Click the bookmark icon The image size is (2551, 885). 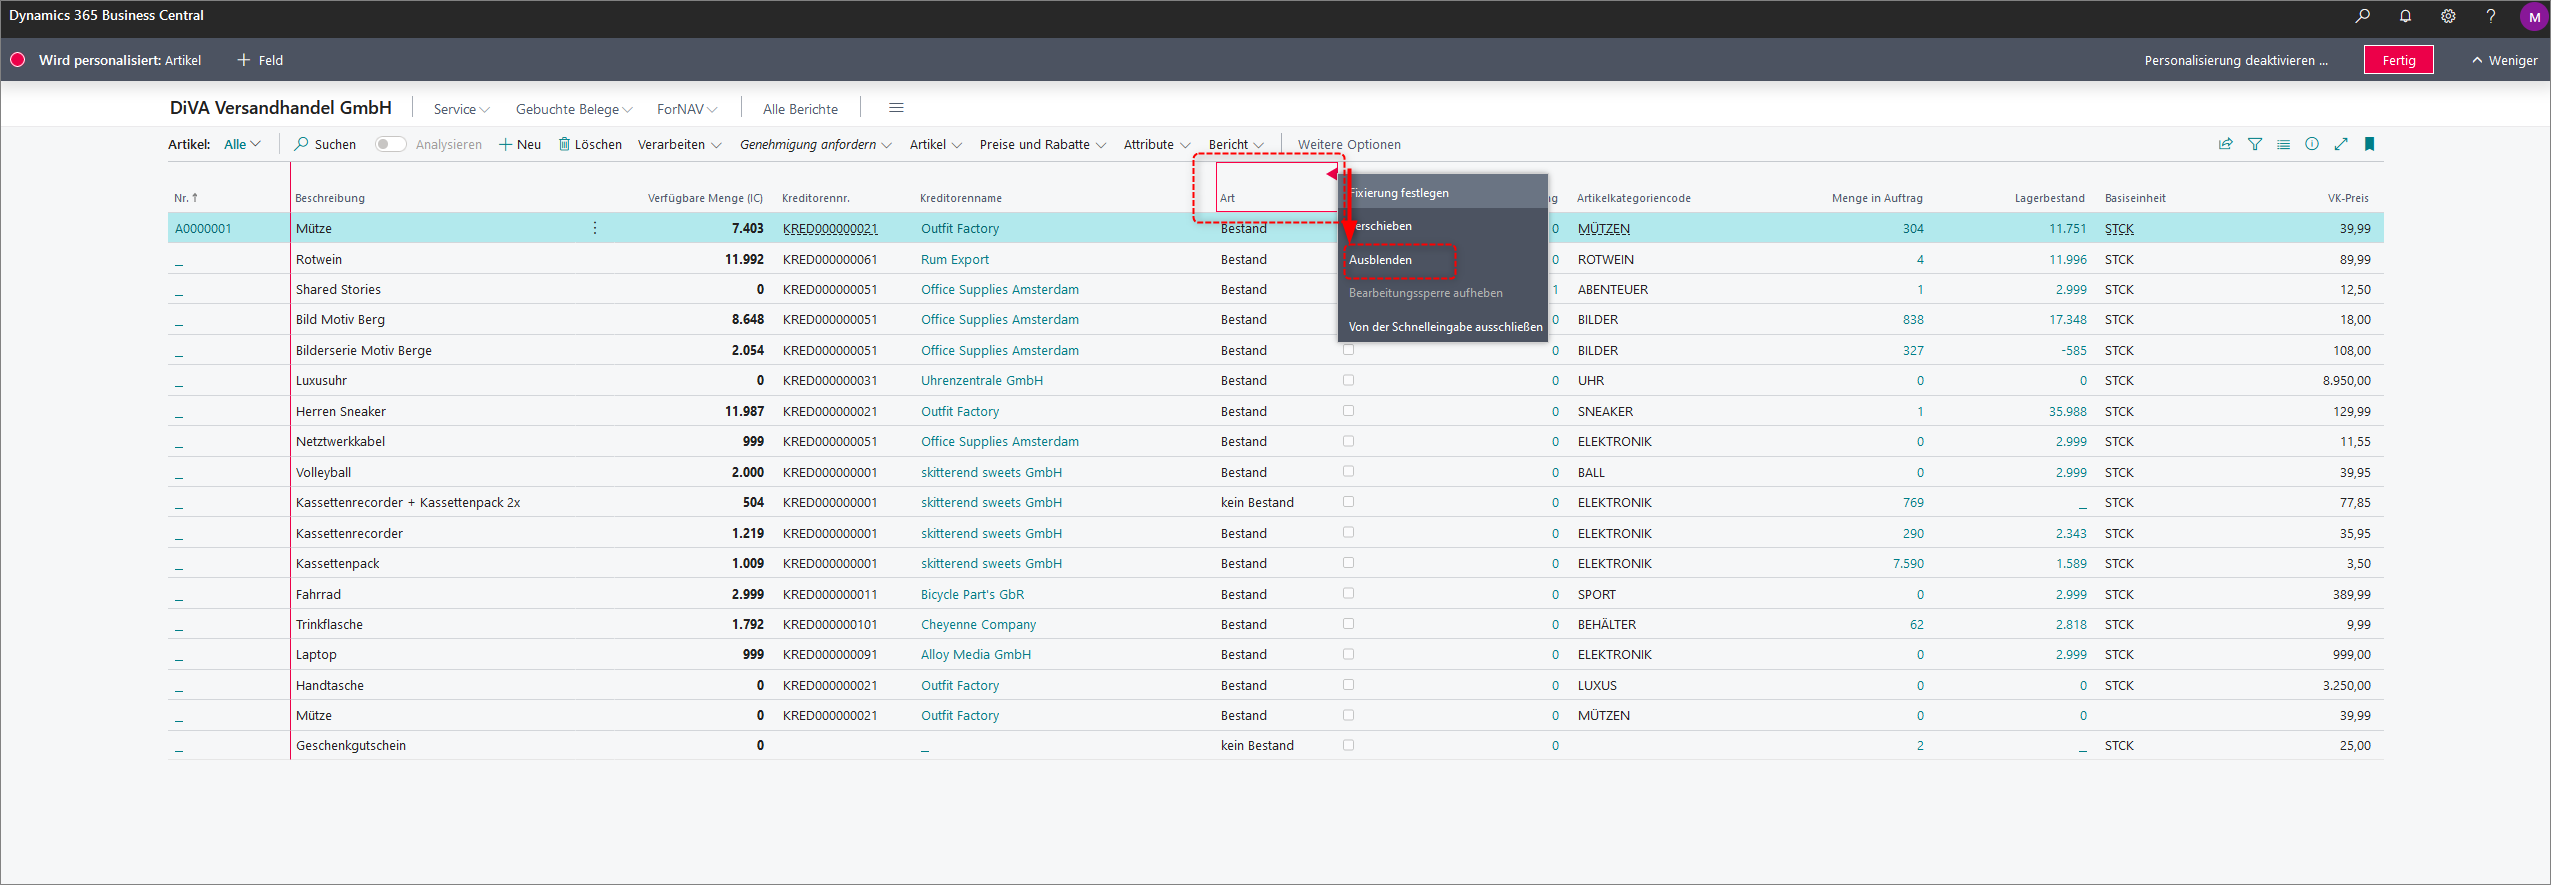2369,144
